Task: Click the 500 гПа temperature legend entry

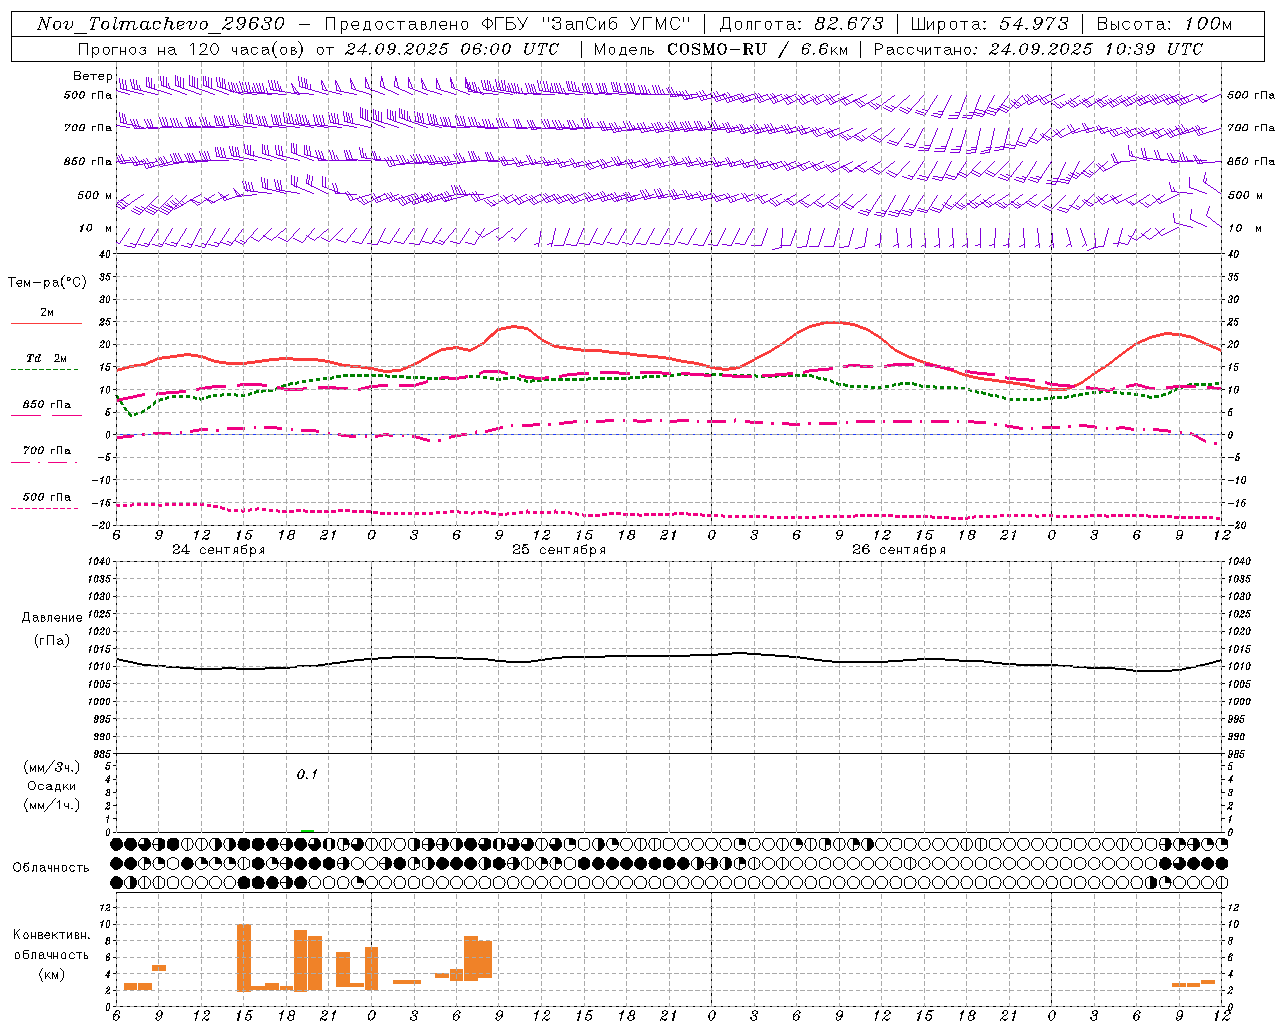Action: tap(46, 497)
